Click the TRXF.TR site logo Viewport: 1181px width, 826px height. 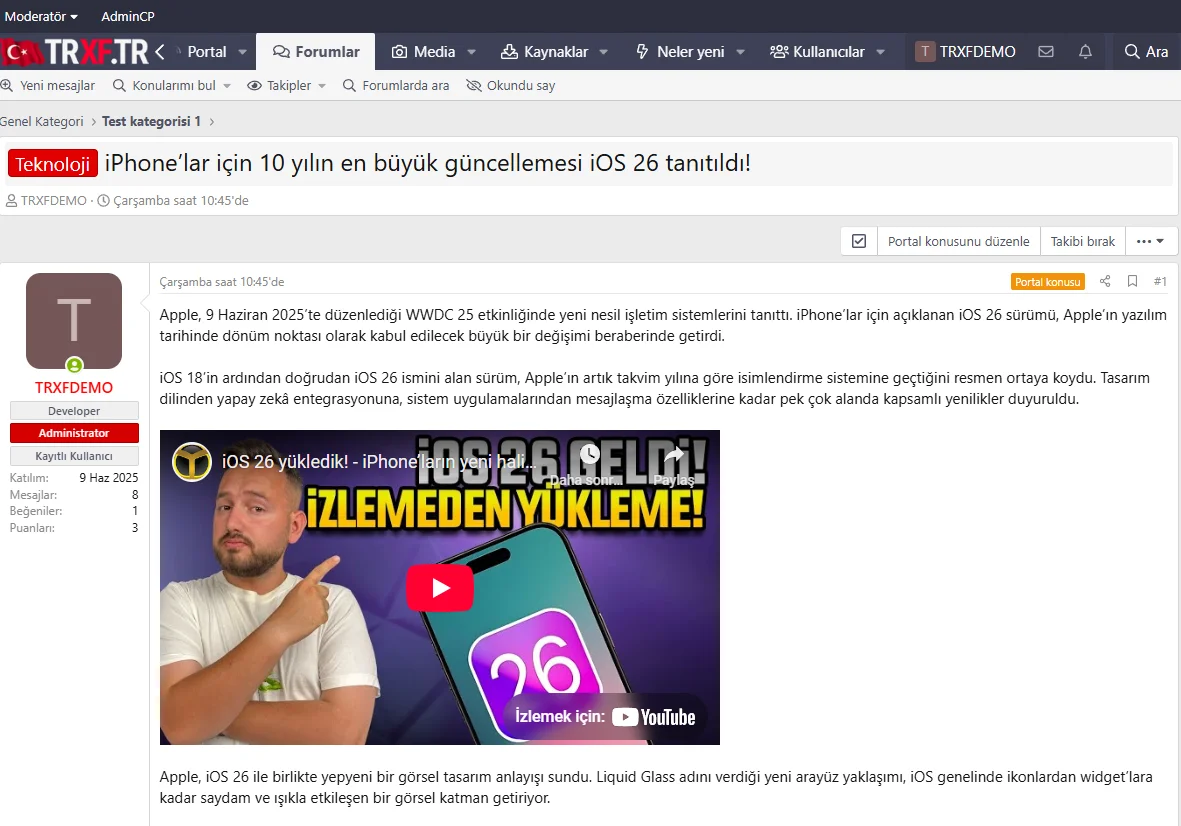pyautogui.click(x=75, y=52)
